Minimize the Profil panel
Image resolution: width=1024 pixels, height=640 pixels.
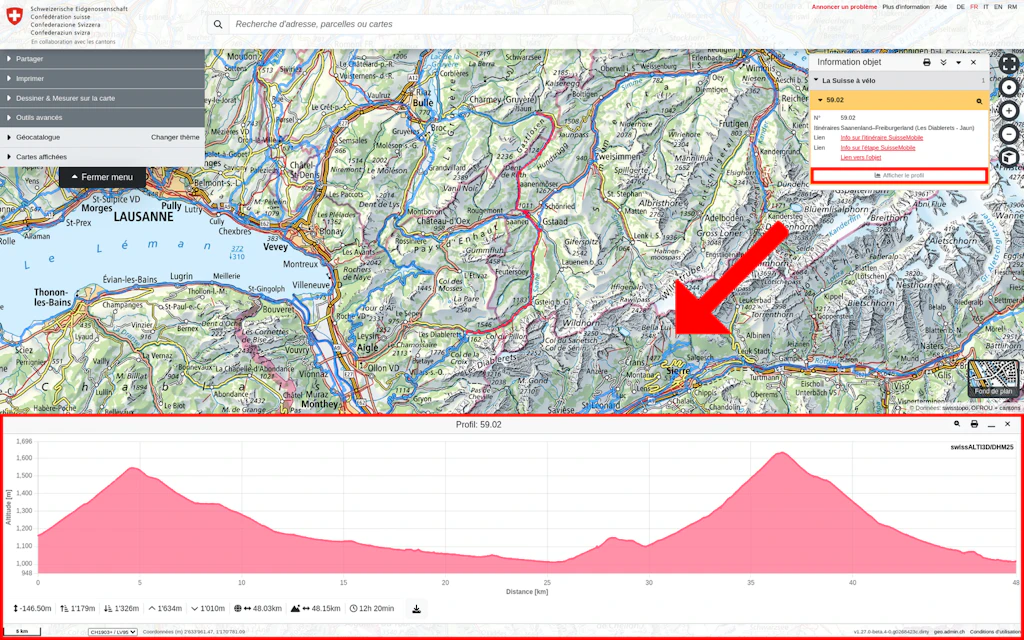[991, 424]
